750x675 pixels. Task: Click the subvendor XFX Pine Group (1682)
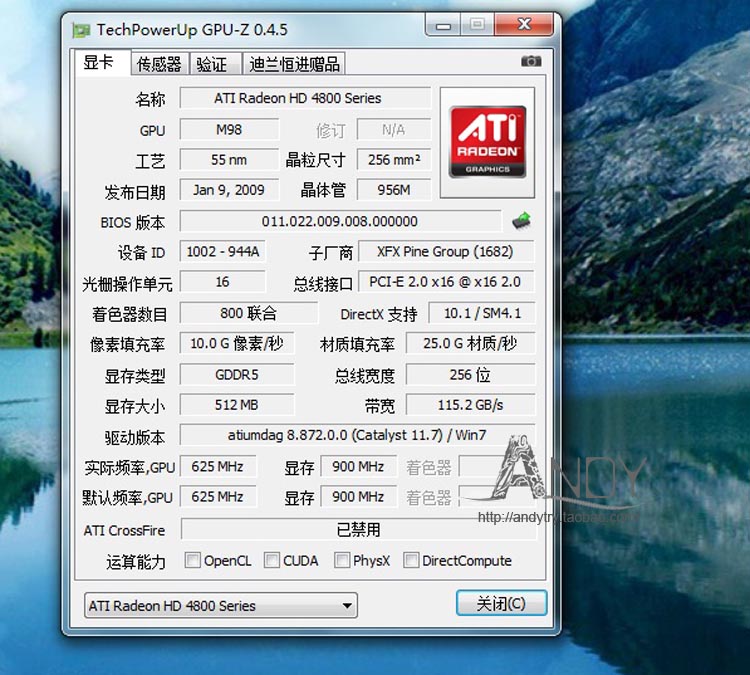446,252
